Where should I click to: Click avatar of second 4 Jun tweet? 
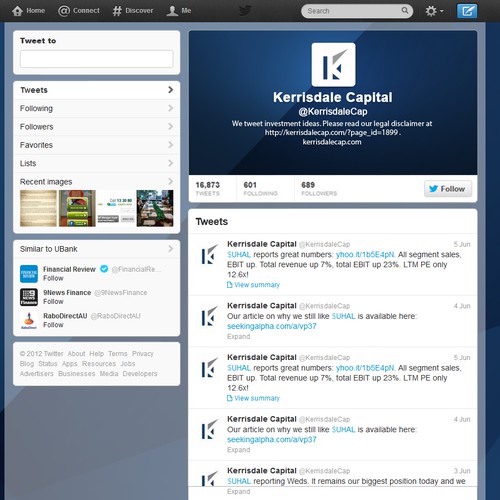tap(209, 430)
